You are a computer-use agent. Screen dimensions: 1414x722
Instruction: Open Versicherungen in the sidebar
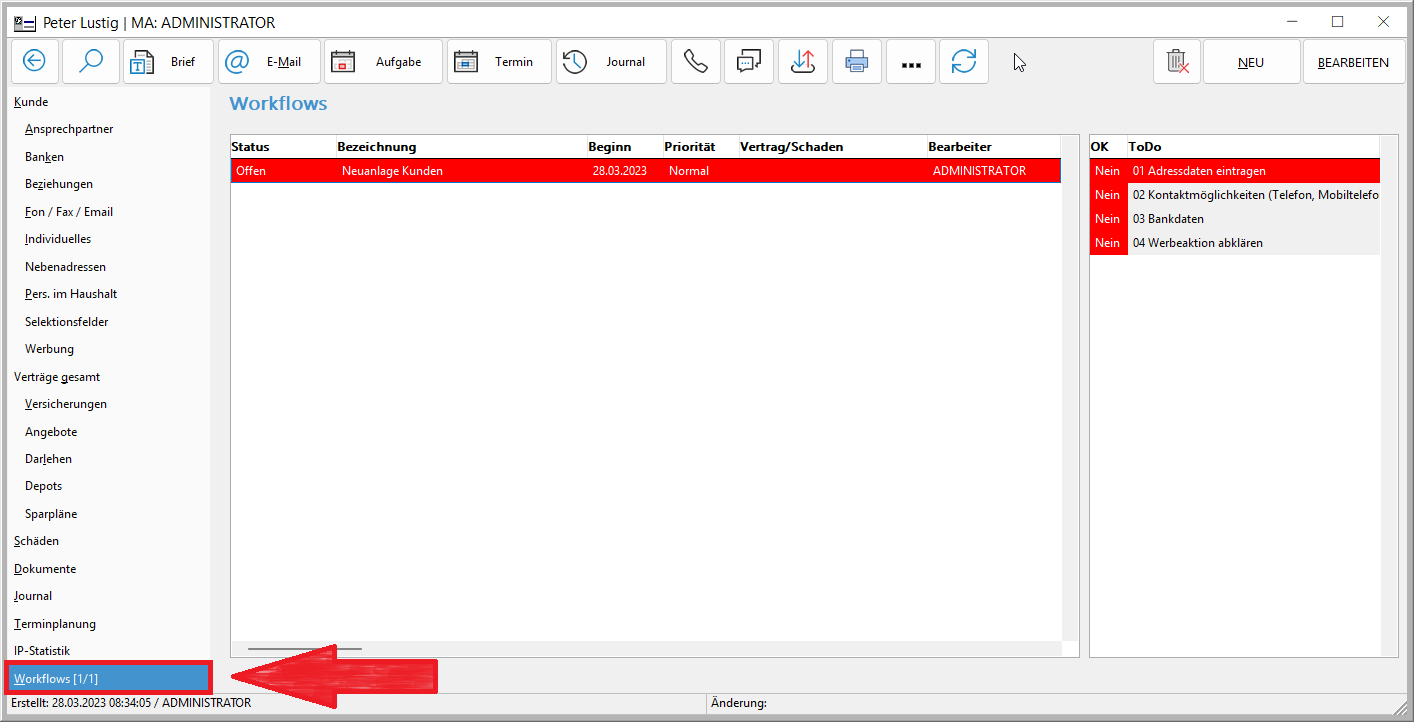(x=66, y=404)
